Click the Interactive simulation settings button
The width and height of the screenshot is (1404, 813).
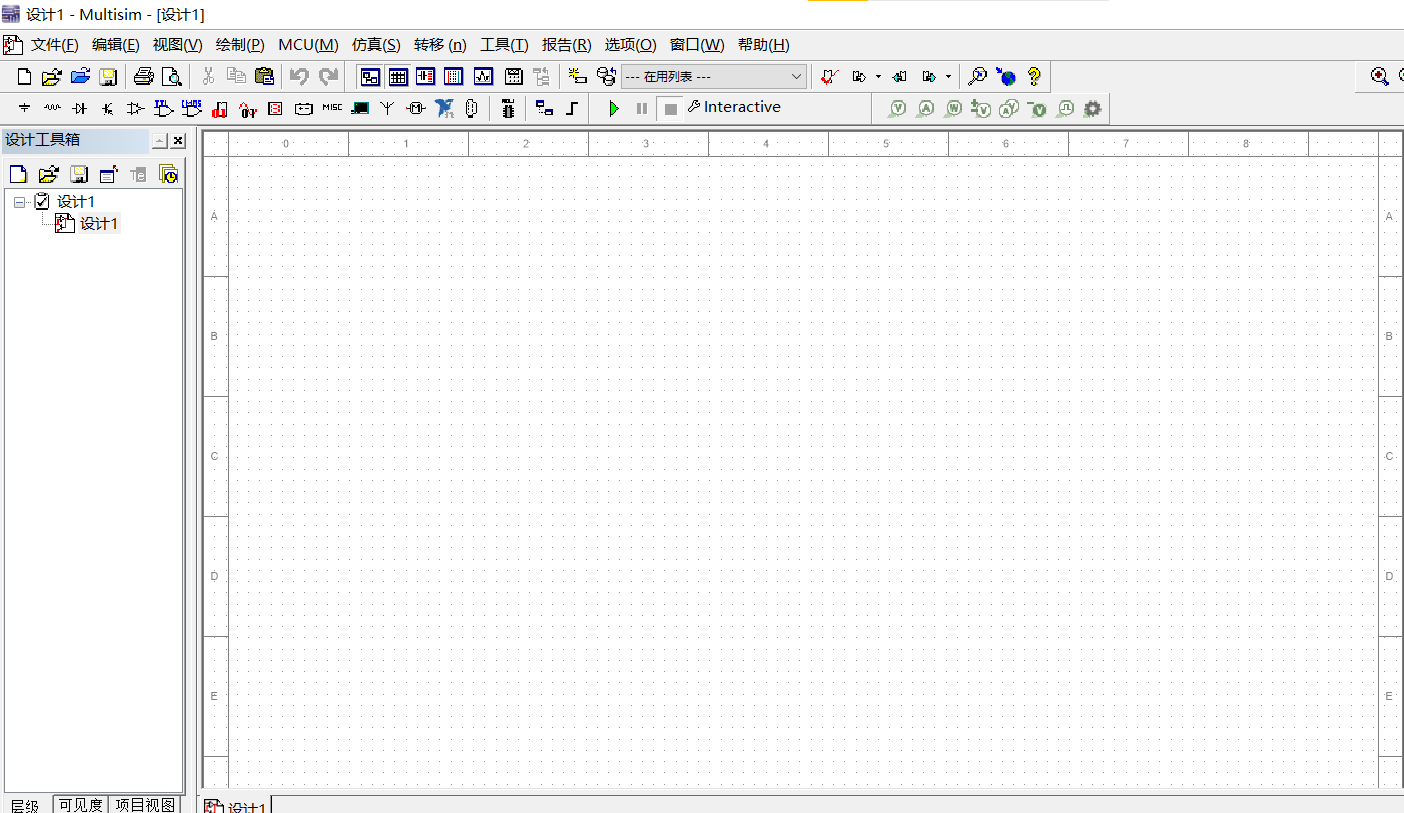coord(735,107)
